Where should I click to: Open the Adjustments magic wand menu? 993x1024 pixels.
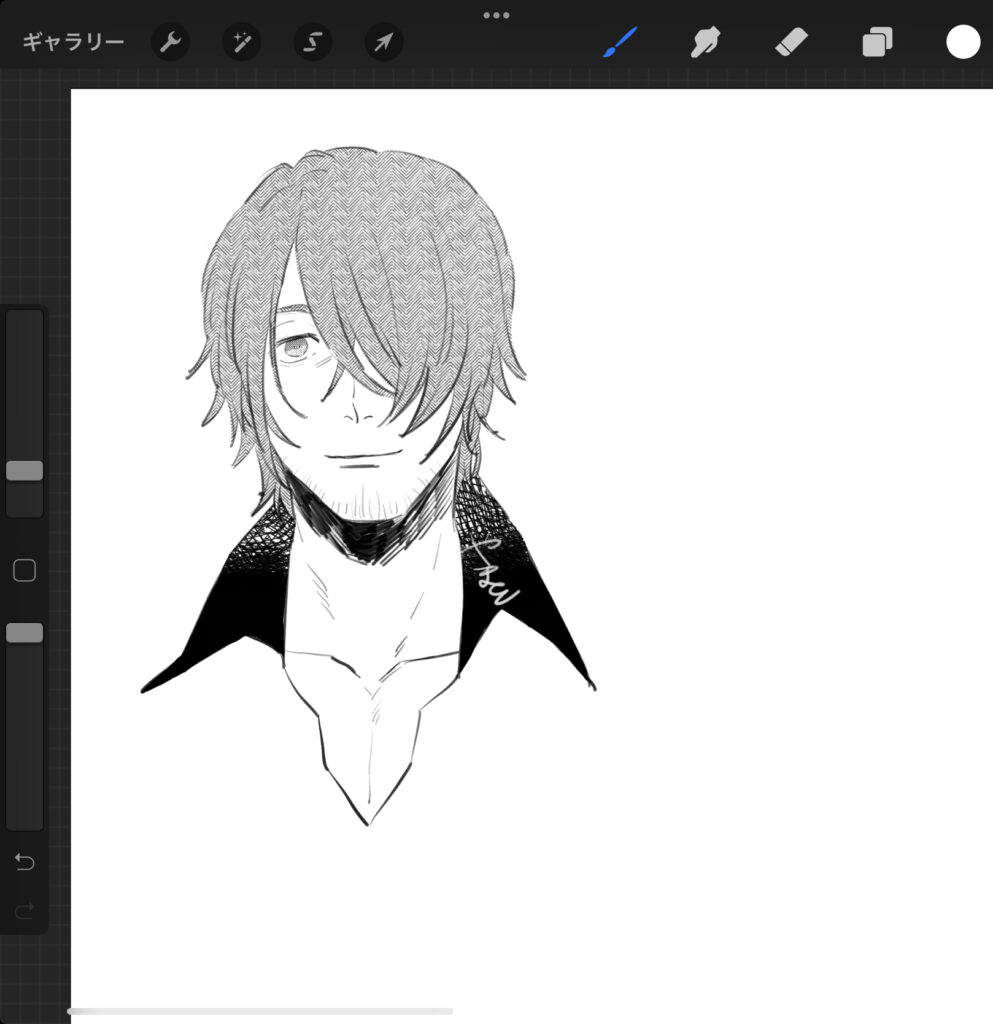tap(241, 43)
